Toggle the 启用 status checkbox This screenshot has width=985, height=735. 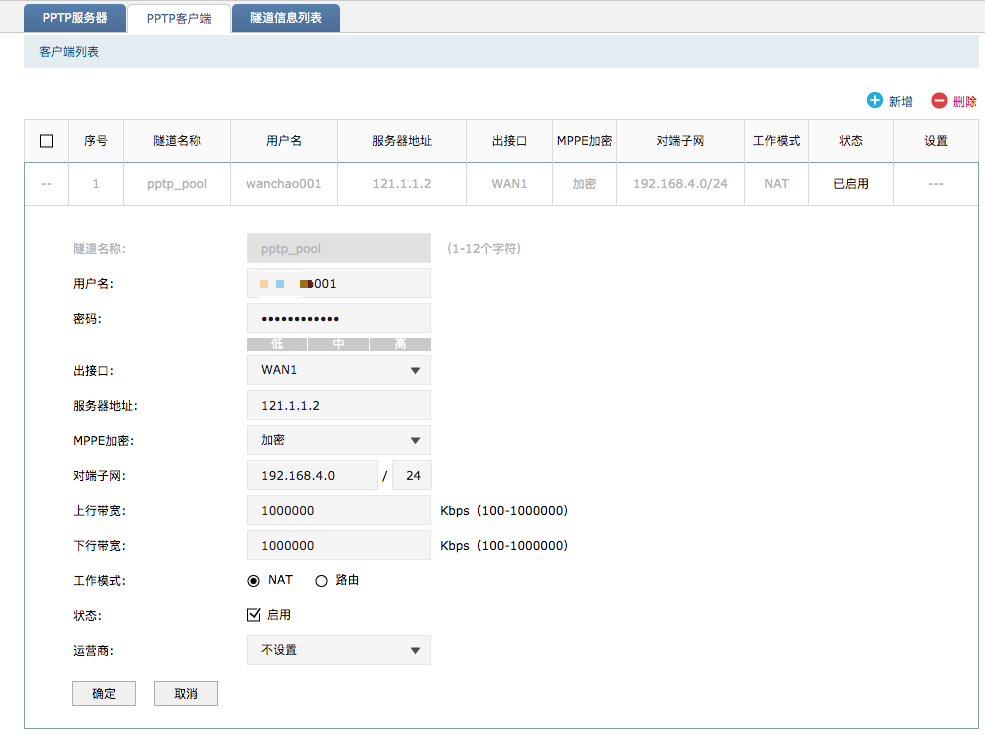click(x=254, y=615)
